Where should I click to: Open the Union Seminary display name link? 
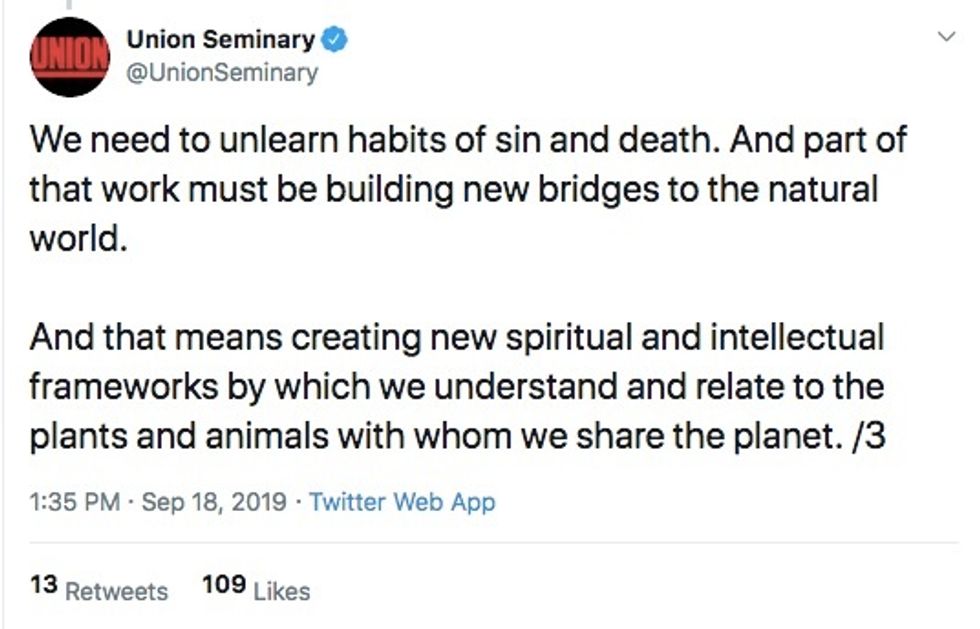220,41
